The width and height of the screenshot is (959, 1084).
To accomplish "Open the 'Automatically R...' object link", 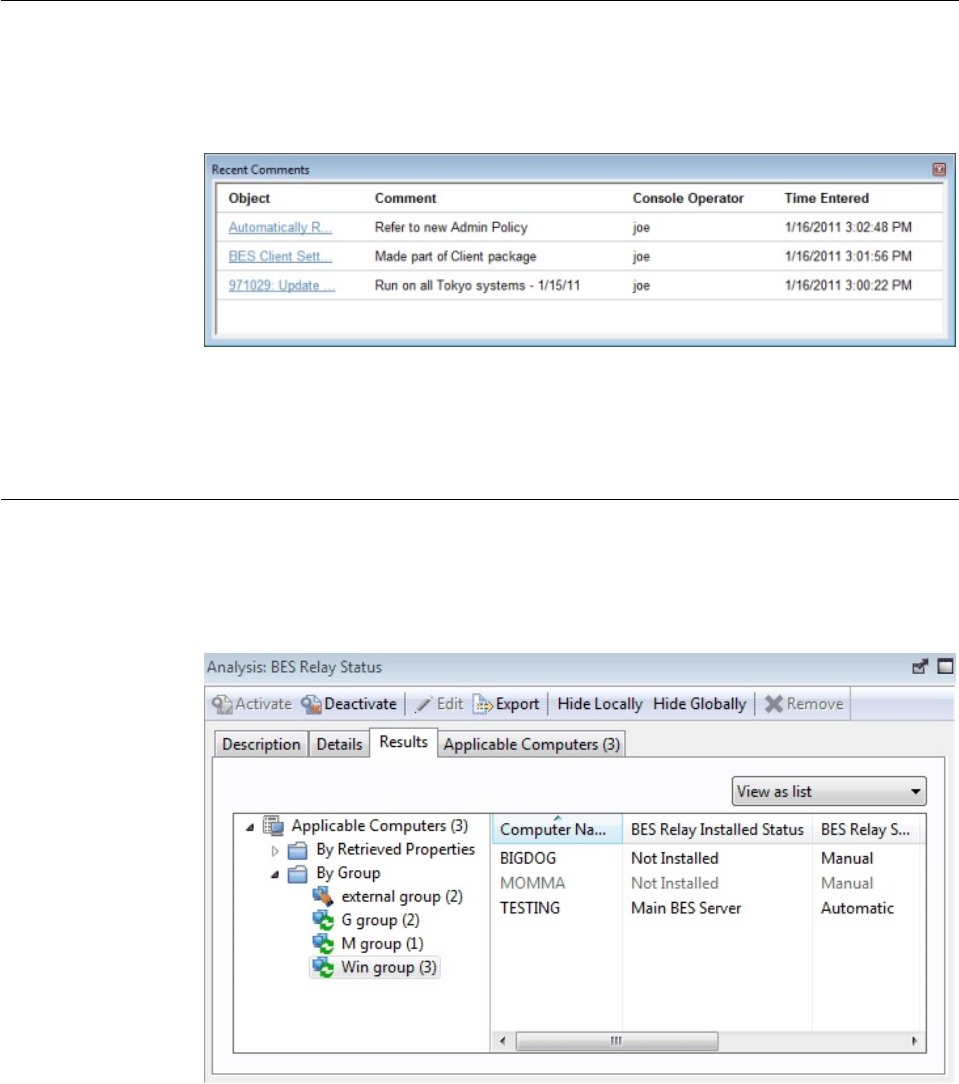I will [x=280, y=227].
